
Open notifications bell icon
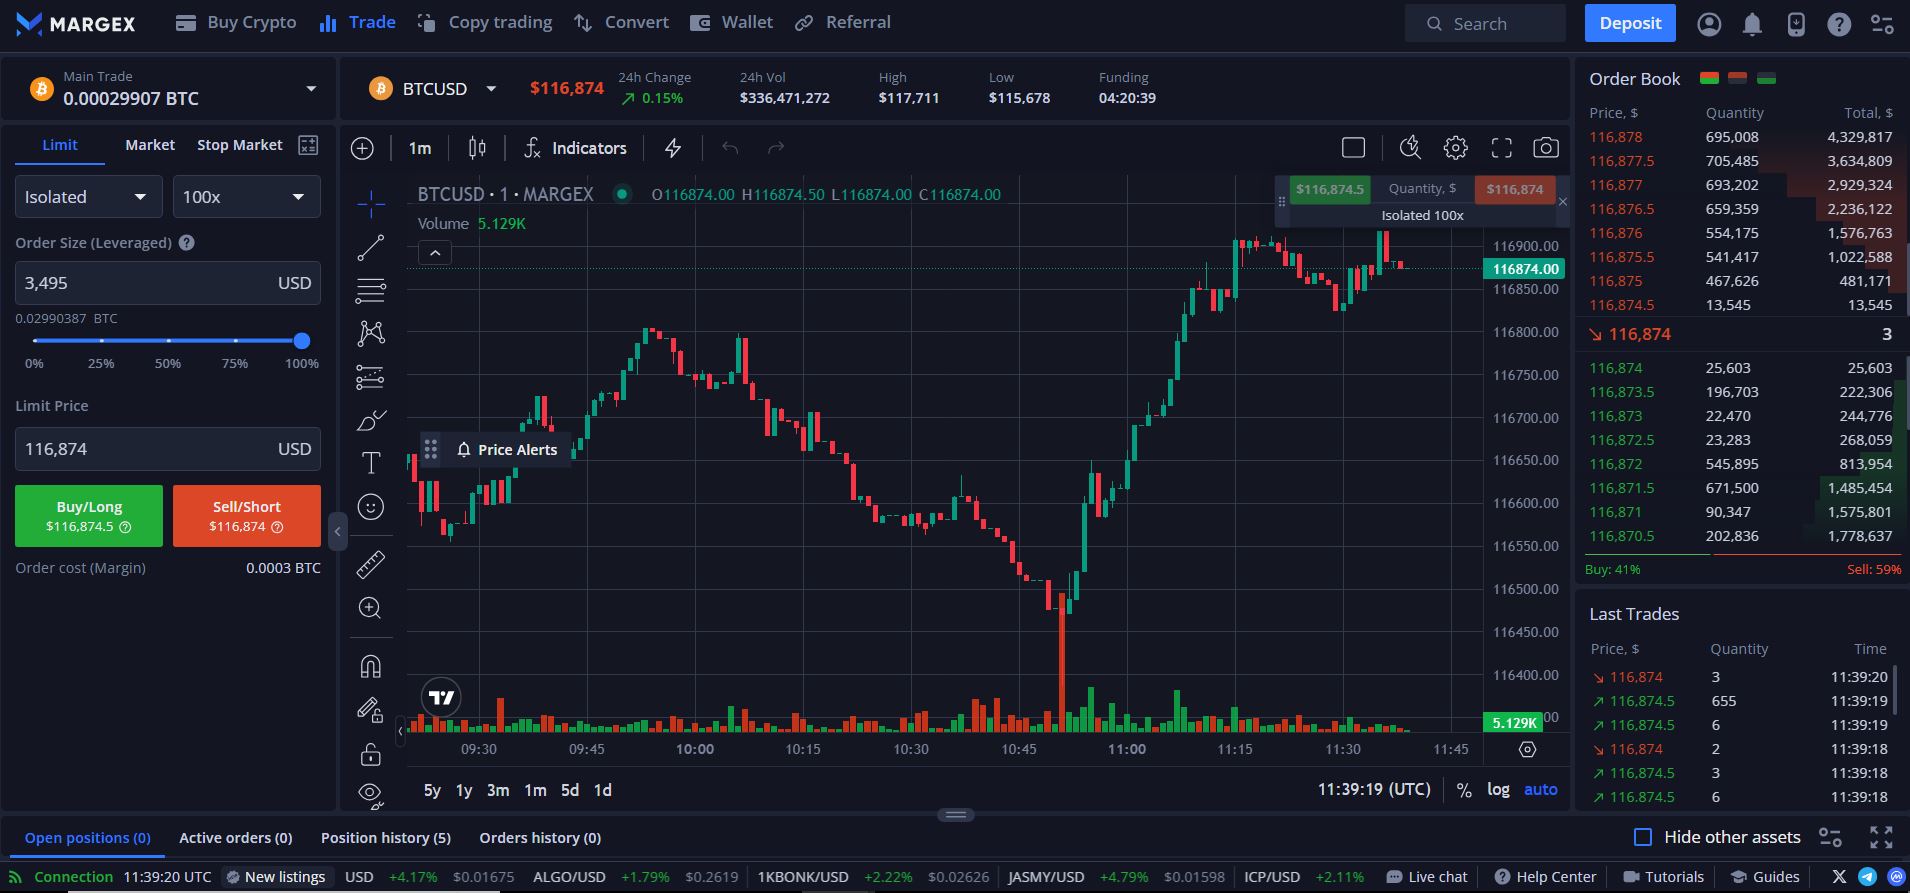tap(1752, 24)
